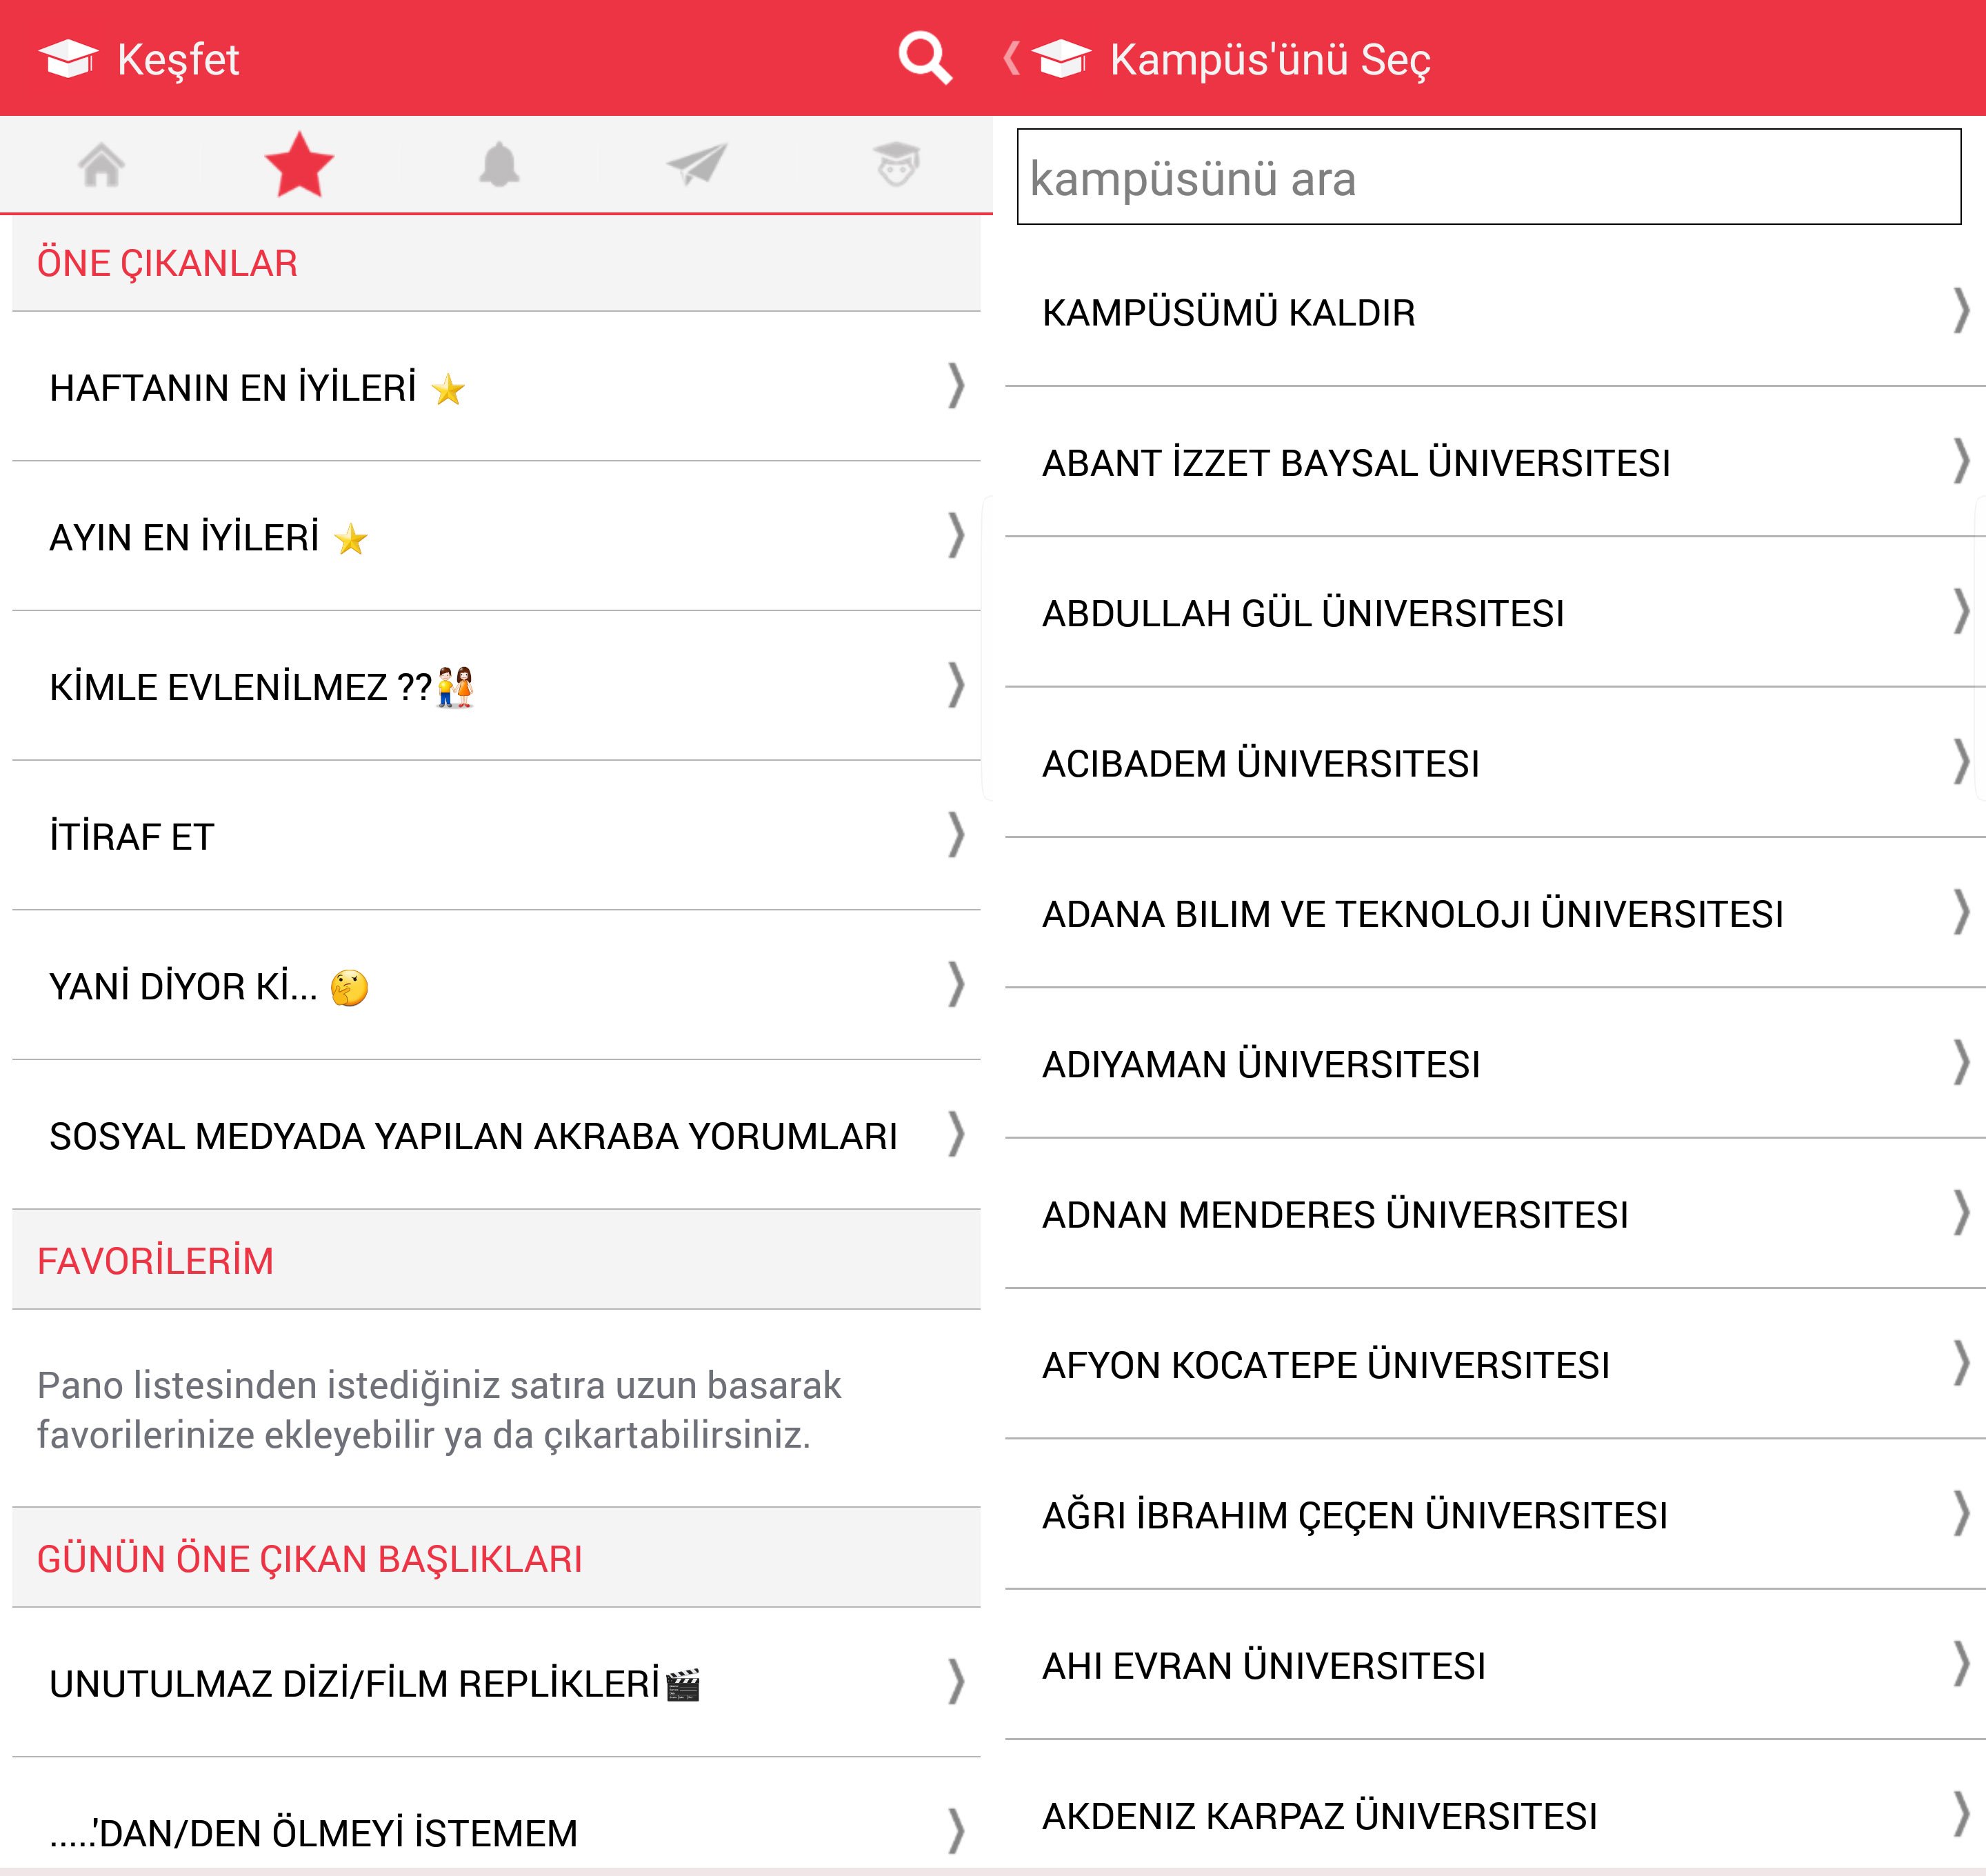Open the paper plane messages tab

[x=697, y=165]
